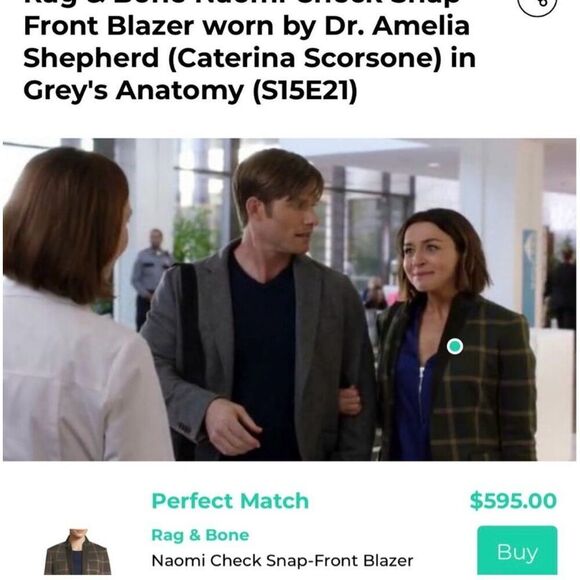Click "Caterina Scorsone" in the heading
The width and height of the screenshot is (580, 580).
coord(305,58)
